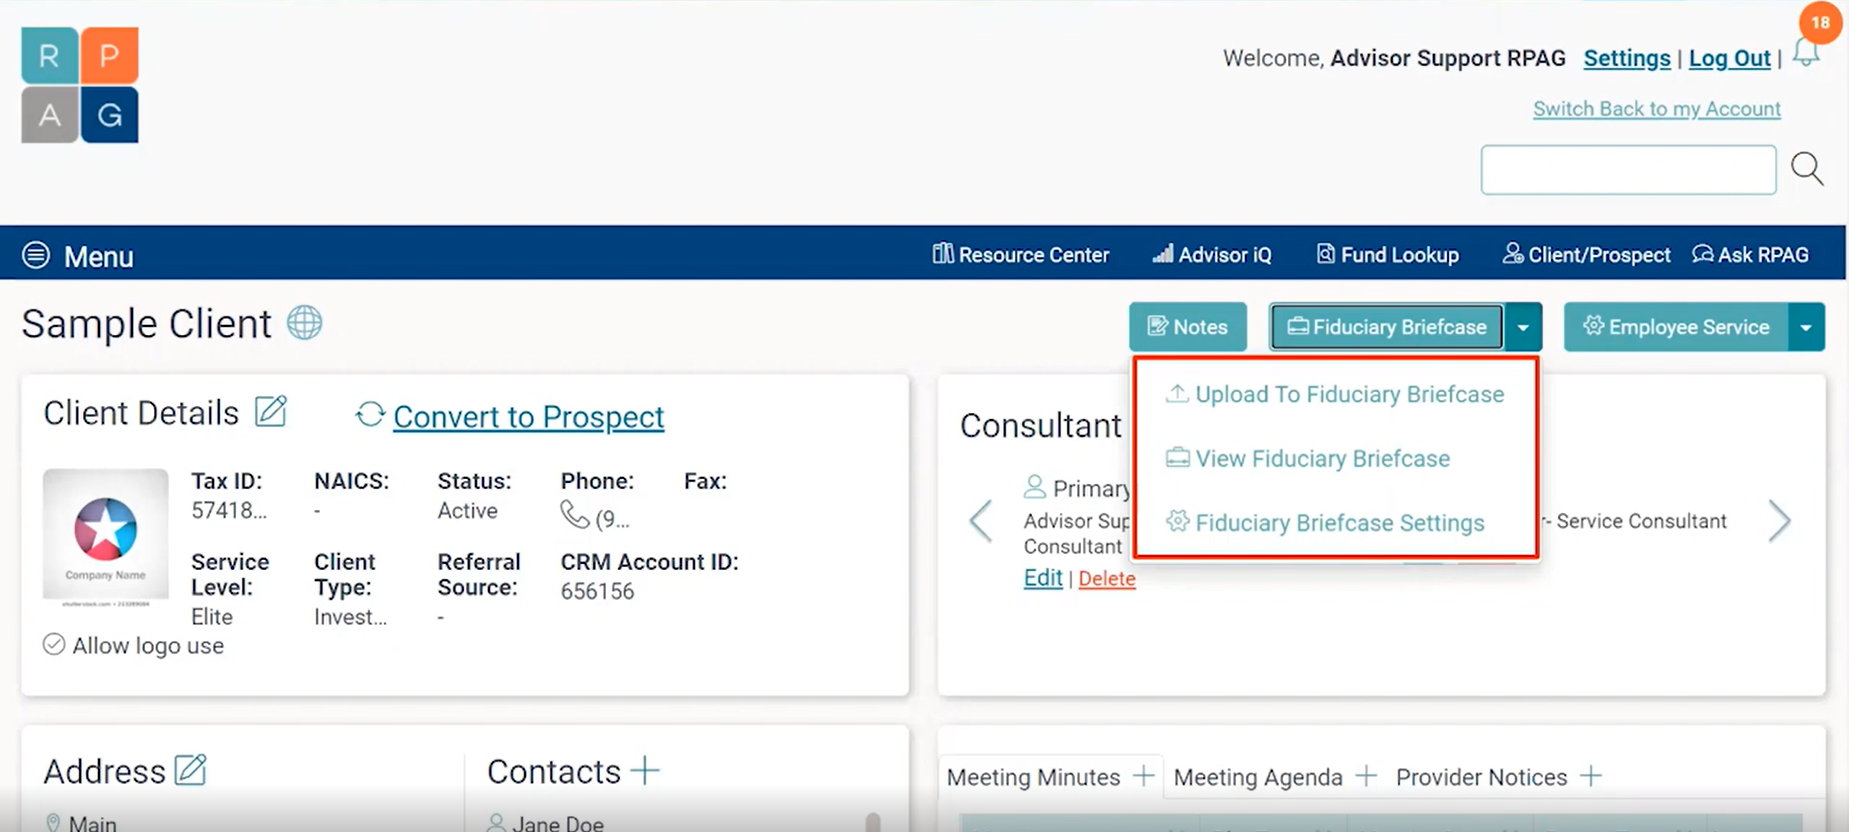Collapse the Fiduciary Briefcase dropdown arrow
The width and height of the screenshot is (1849, 832).
click(x=1523, y=327)
